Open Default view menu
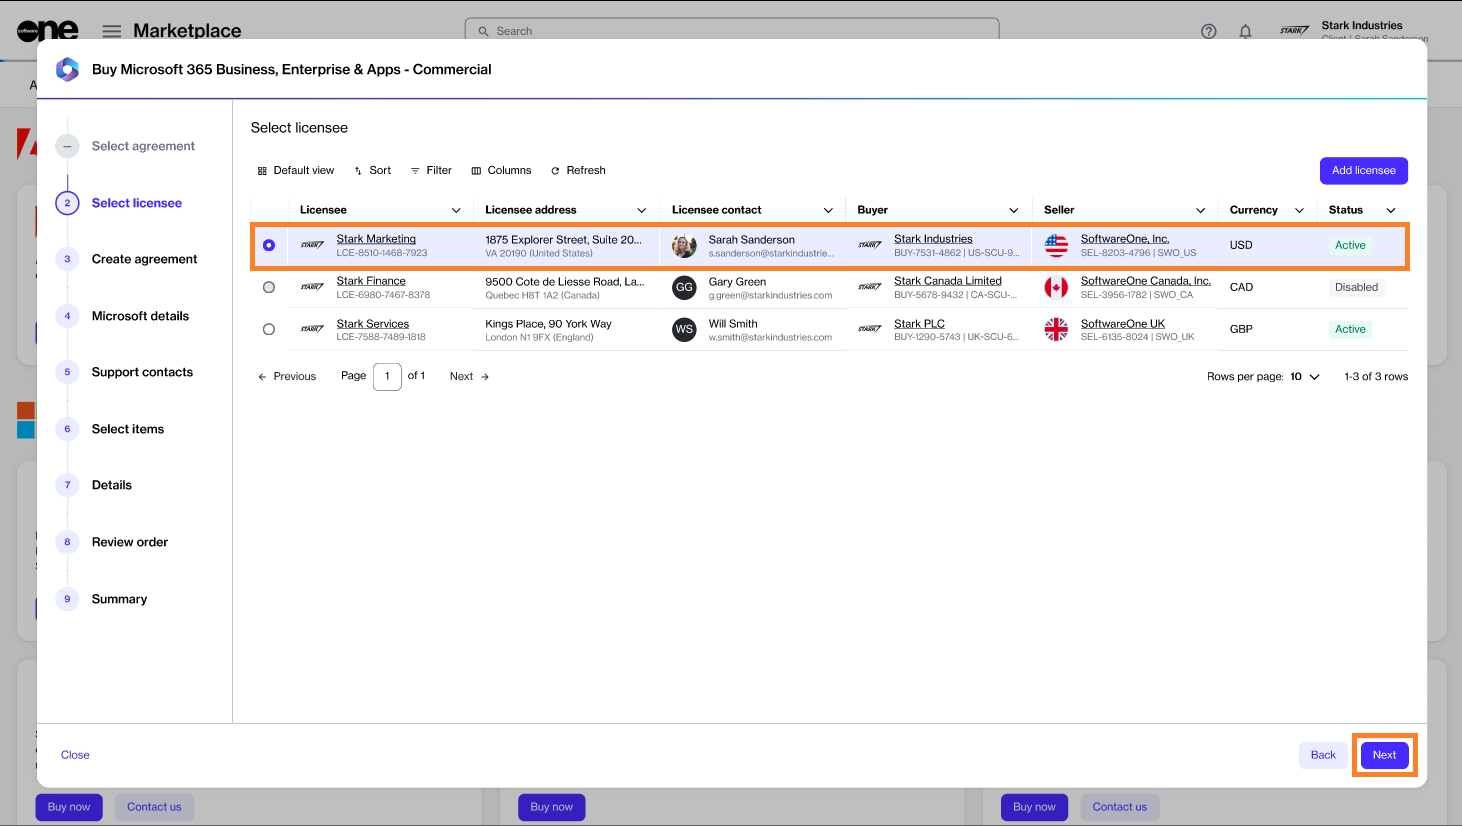Viewport: 1462px width, 826px height. [x=295, y=171]
